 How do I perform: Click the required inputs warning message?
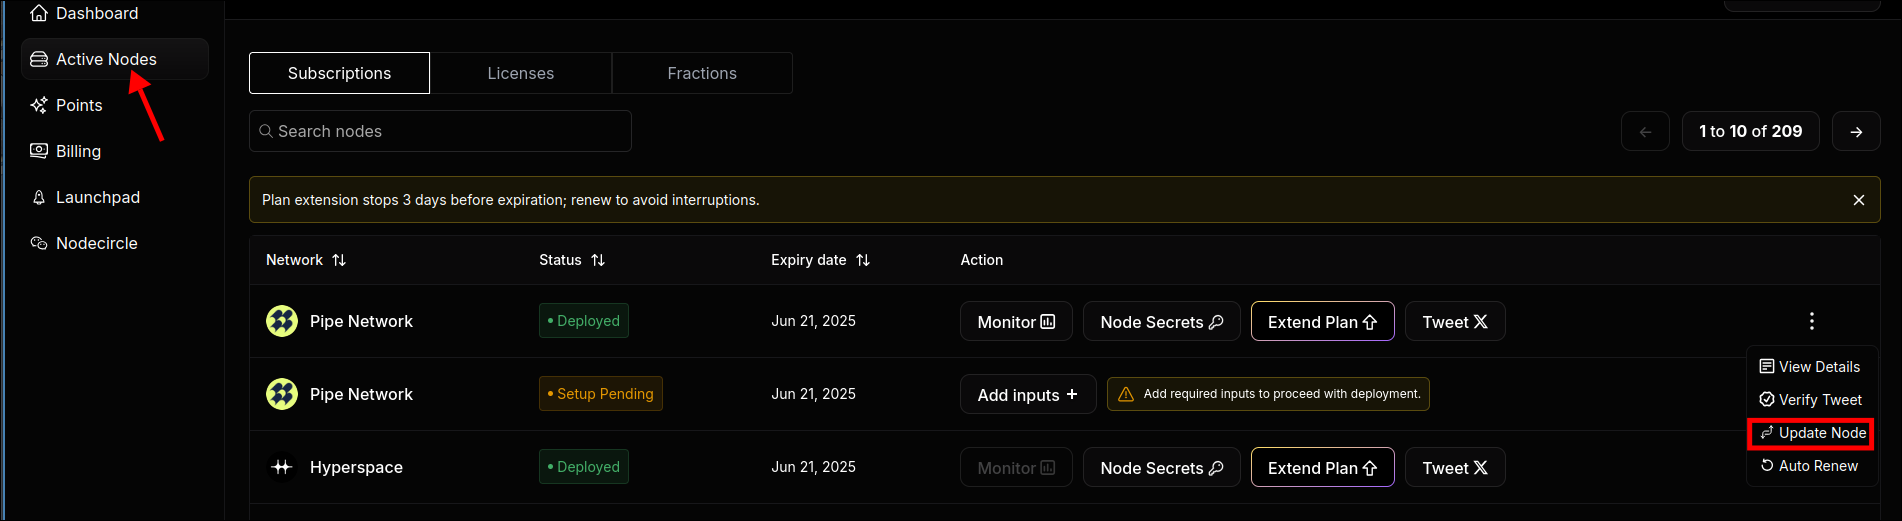point(1268,394)
